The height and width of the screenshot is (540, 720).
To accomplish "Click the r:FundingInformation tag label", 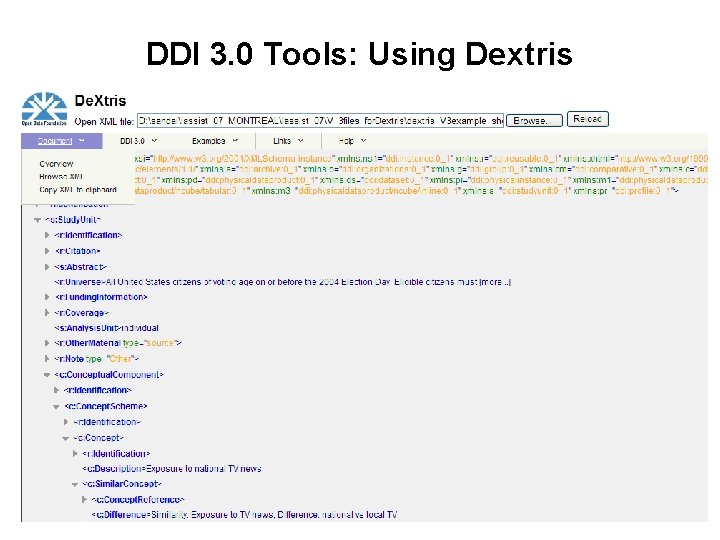I will coord(101,297).
